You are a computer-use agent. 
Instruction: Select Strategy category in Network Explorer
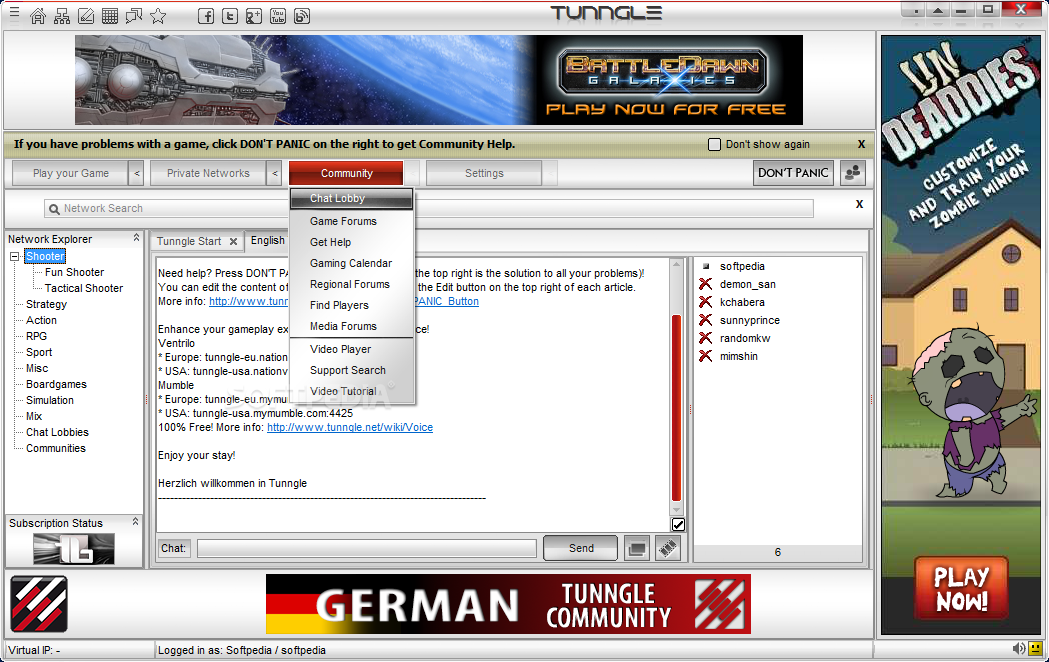[47, 304]
